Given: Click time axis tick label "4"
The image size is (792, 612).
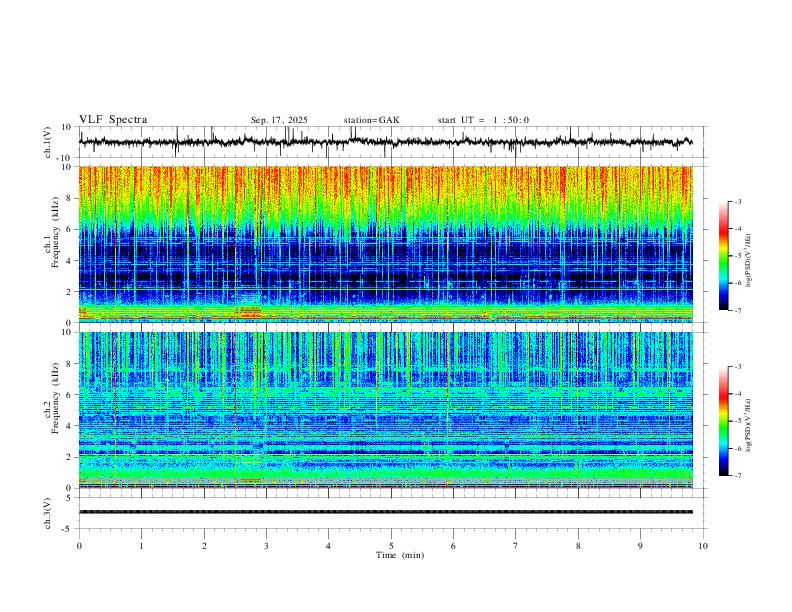Looking at the screenshot, I should coord(328,546).
